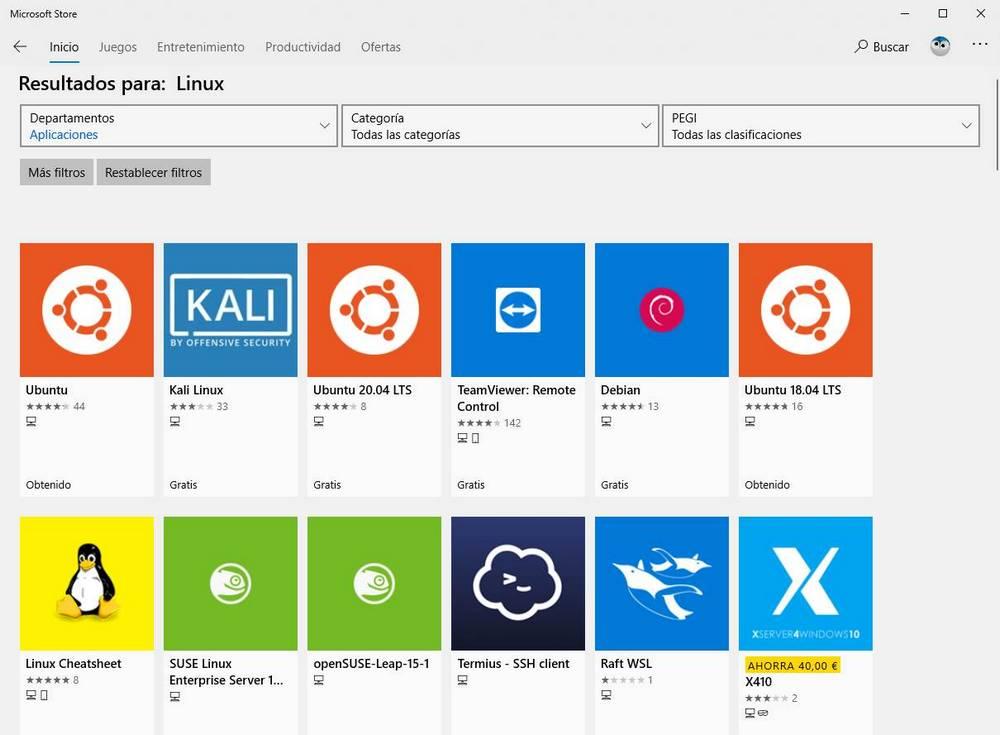Open the Debian swirl tile image

[662, 309]
